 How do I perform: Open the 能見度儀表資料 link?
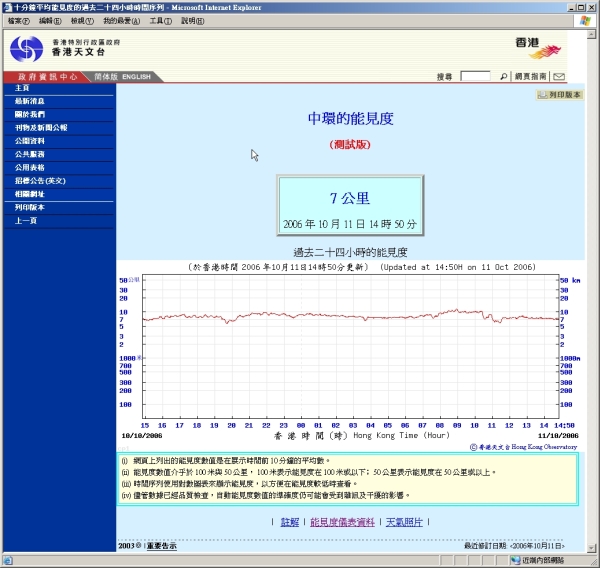342,522
